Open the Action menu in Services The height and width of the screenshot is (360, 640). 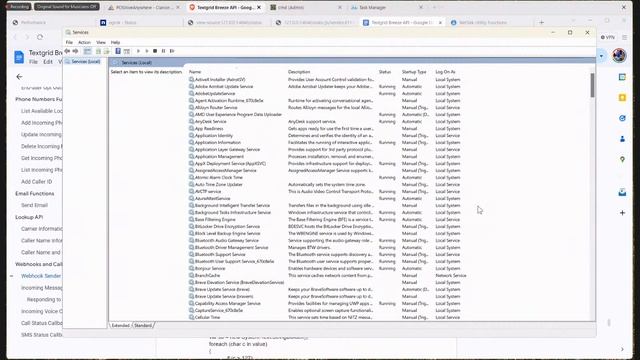tap(84, 42)
